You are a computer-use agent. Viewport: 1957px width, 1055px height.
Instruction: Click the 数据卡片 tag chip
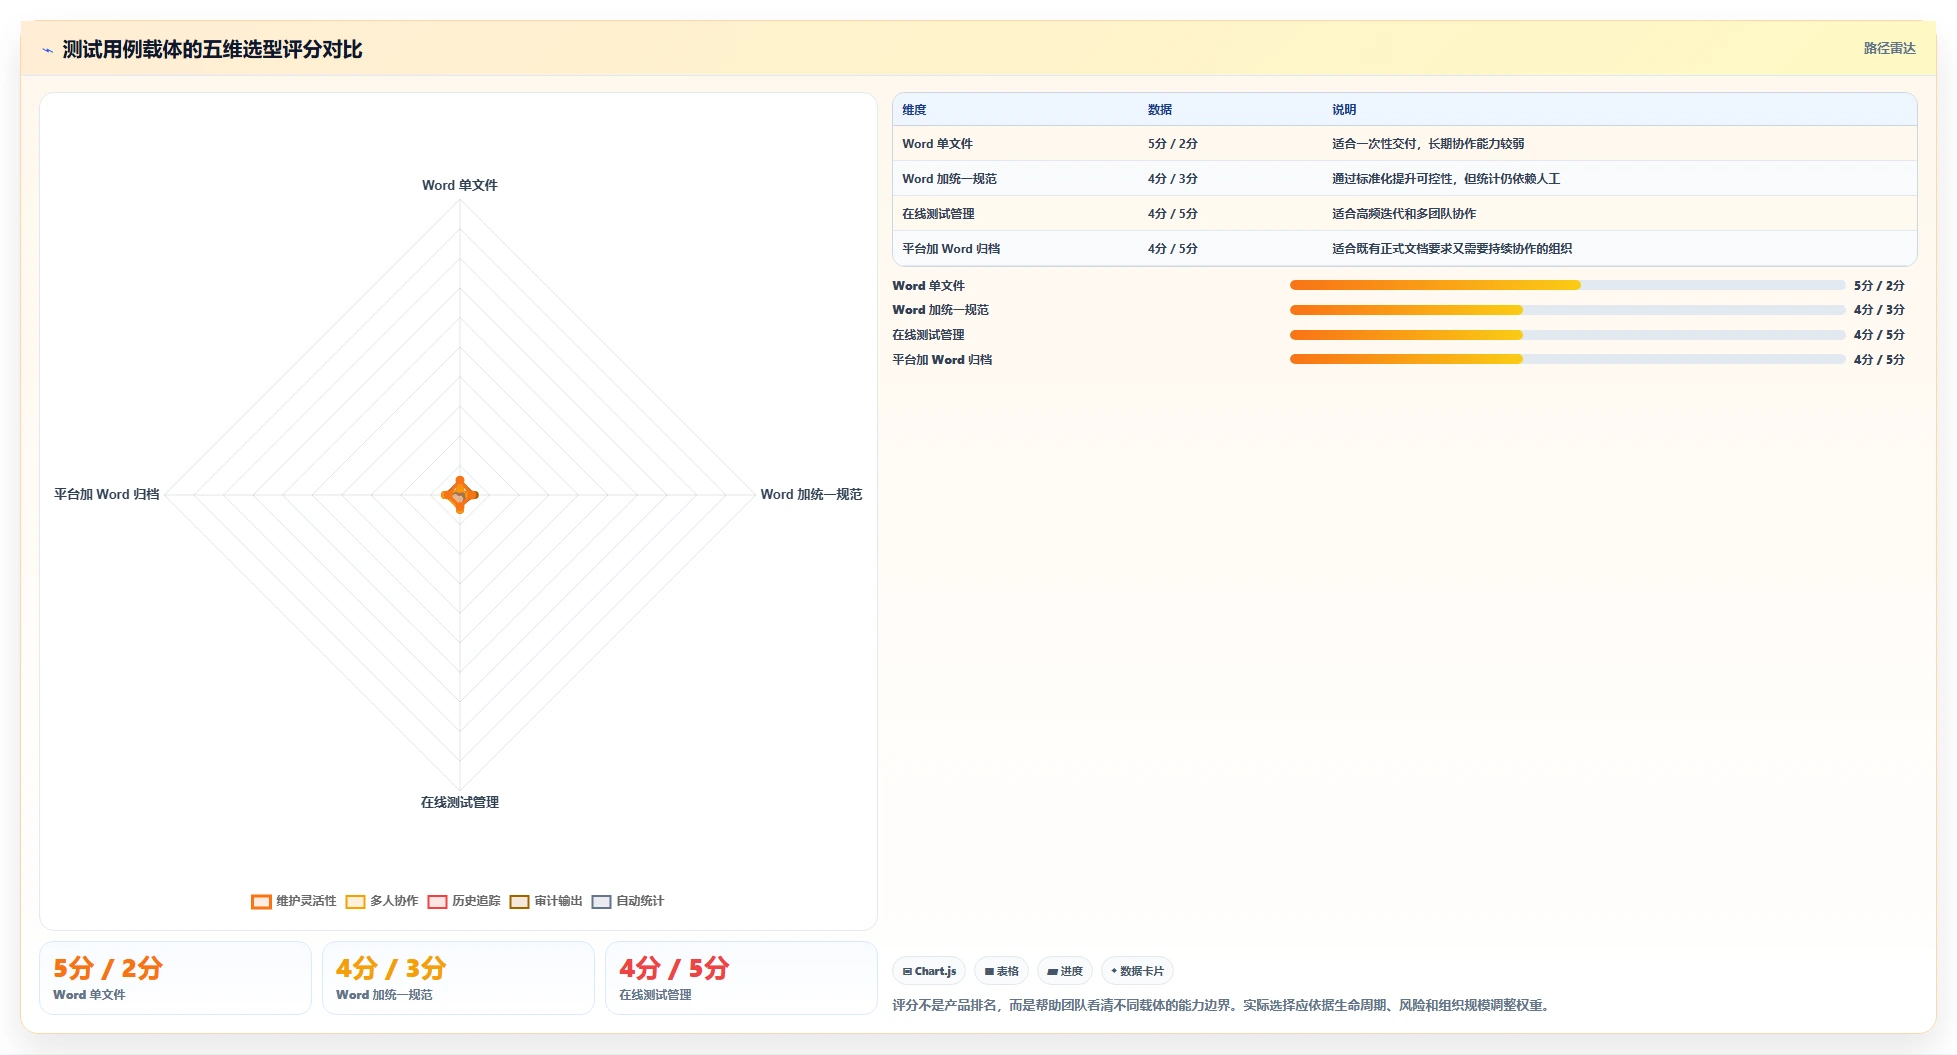pos(1137,971)
